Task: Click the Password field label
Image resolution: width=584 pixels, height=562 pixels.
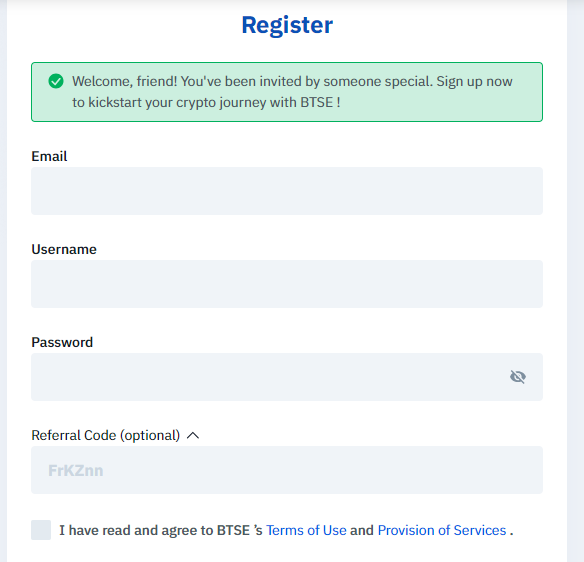Action: (x=62, y=342)
